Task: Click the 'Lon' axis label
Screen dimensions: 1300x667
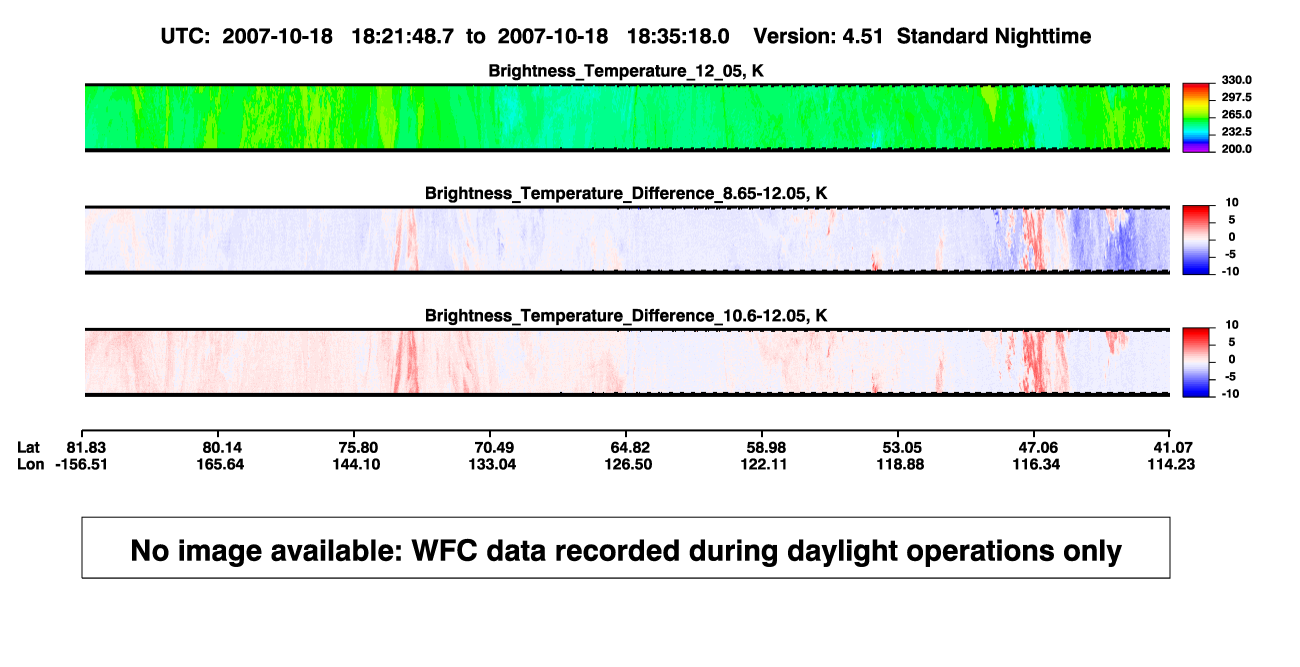Action: (x=31, y=464)
